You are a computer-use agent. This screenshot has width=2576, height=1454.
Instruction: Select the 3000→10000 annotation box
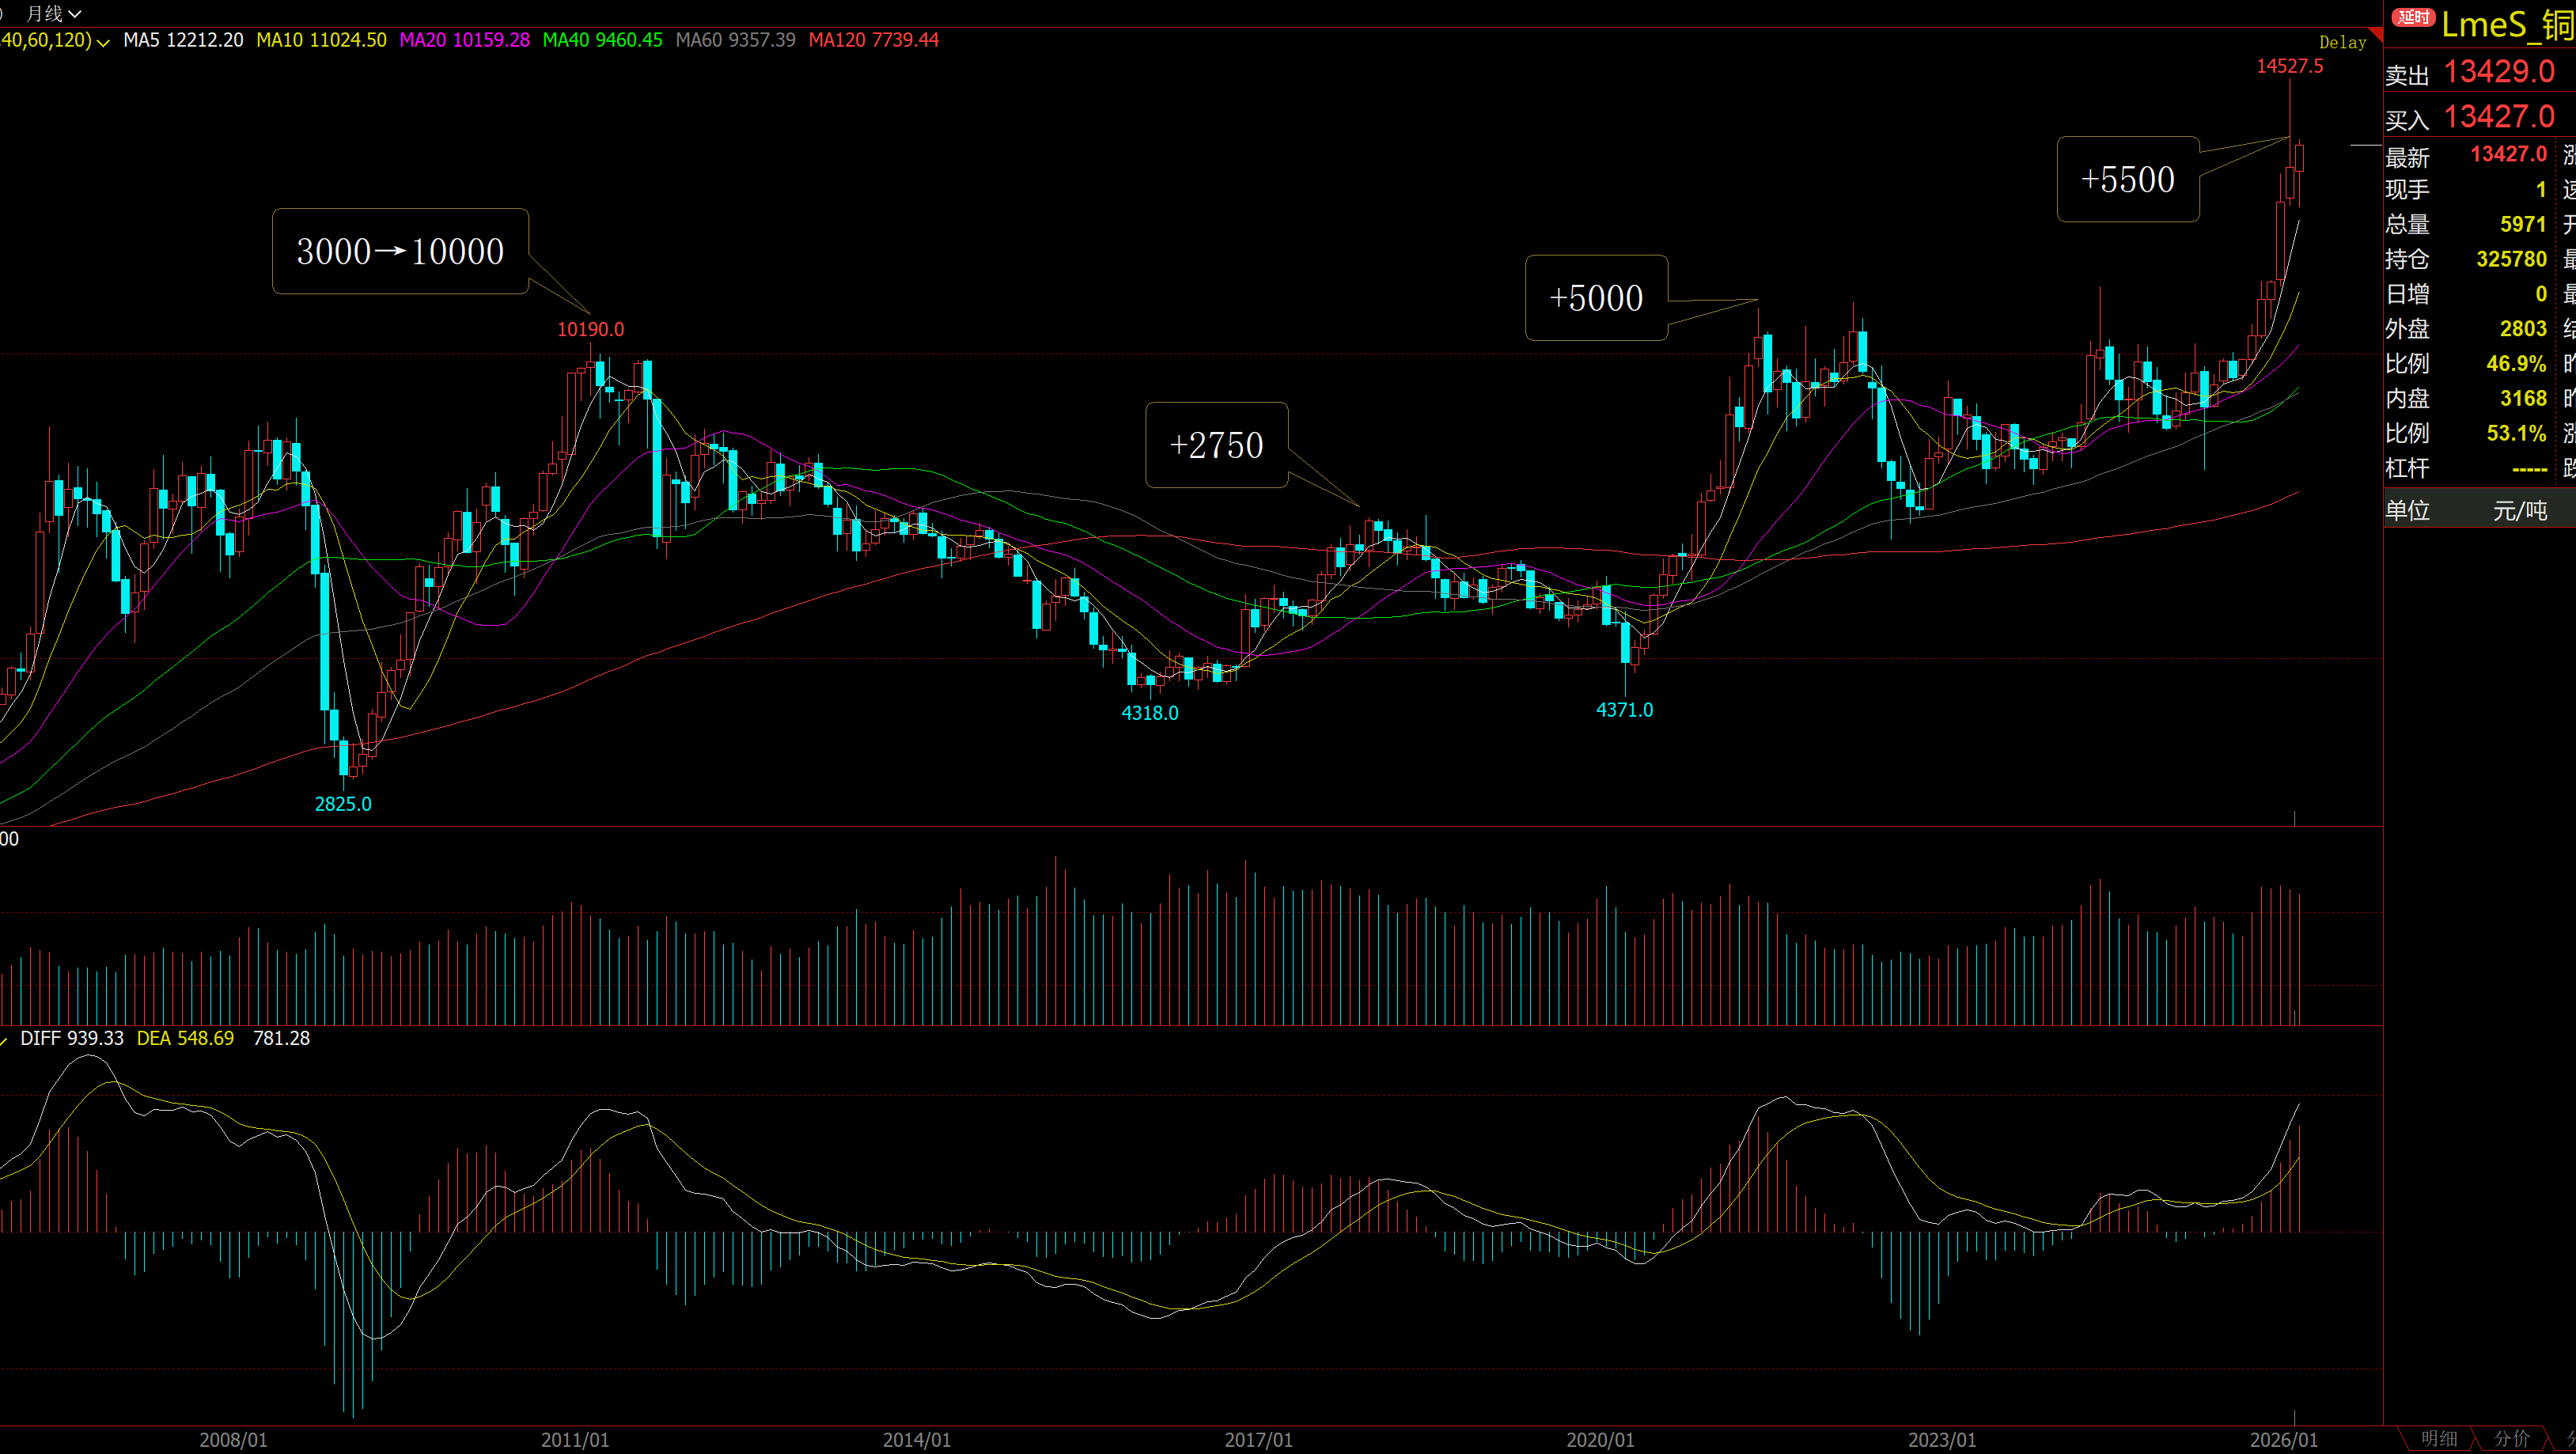click(x=400, y=251)
